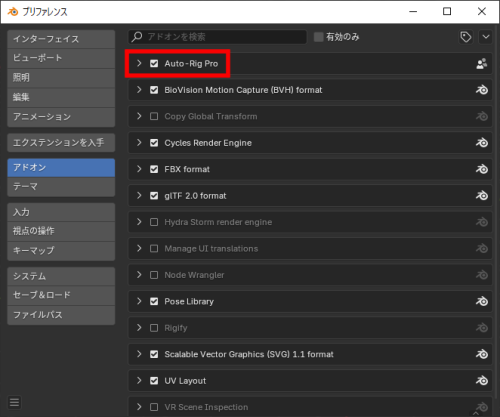
Task: Expand the Auto-Rig Pro addon details
Action: [x=139, y=63]
